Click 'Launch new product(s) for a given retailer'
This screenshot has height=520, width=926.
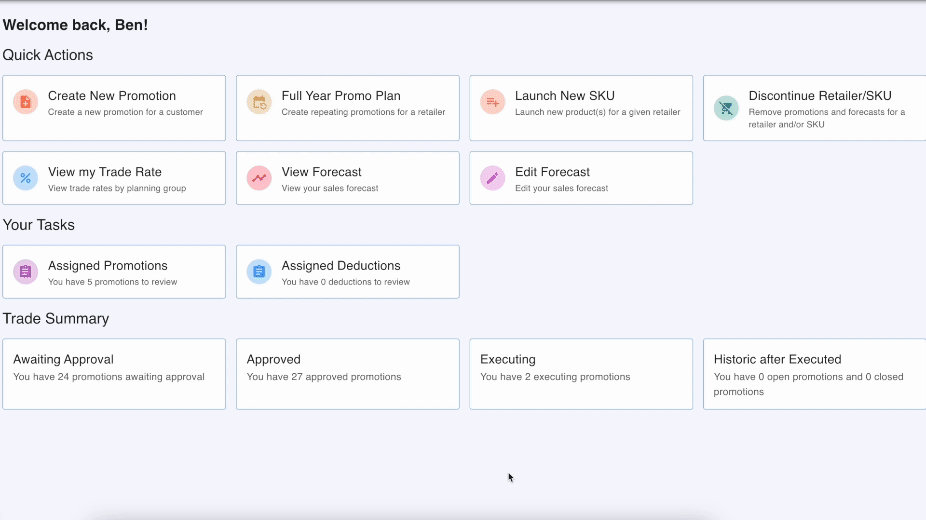tap(598, 112)
